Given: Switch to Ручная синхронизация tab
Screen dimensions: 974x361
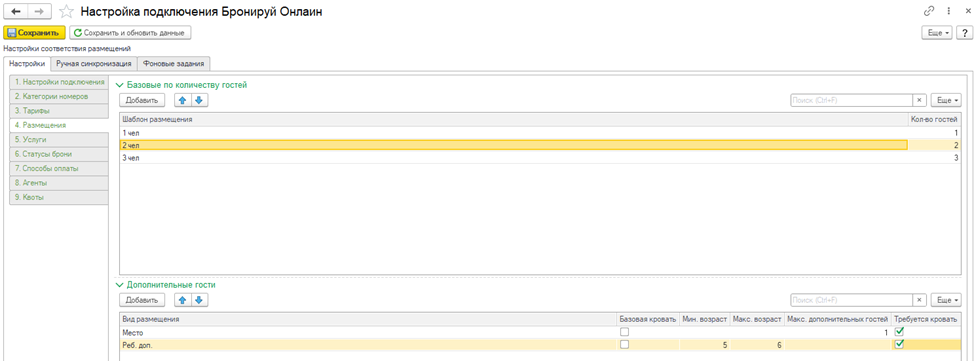Looking at the screenshot, I should tap(93, 63).
